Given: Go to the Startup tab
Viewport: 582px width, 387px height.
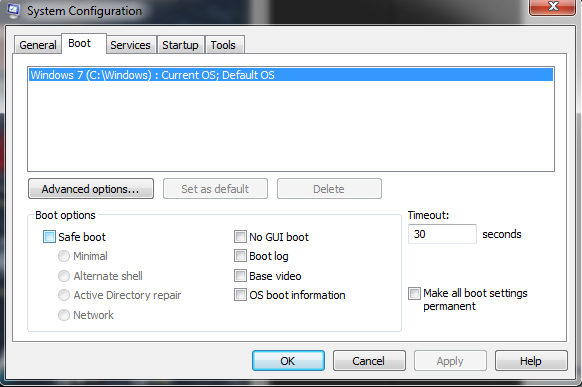Looking at the screenshot, I should pos(180,45).
